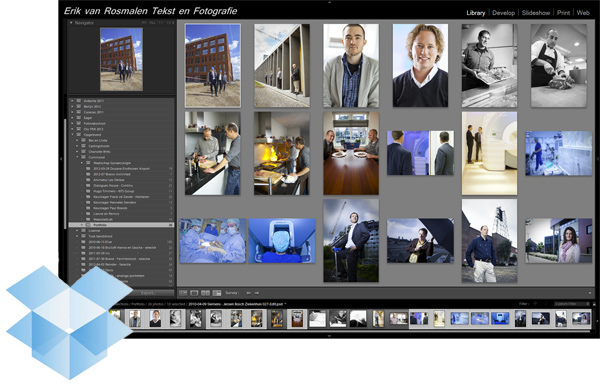The image size is (600, 391).
Task: Expand the Berlijn 2012 collection set
Action: (72, 107)
